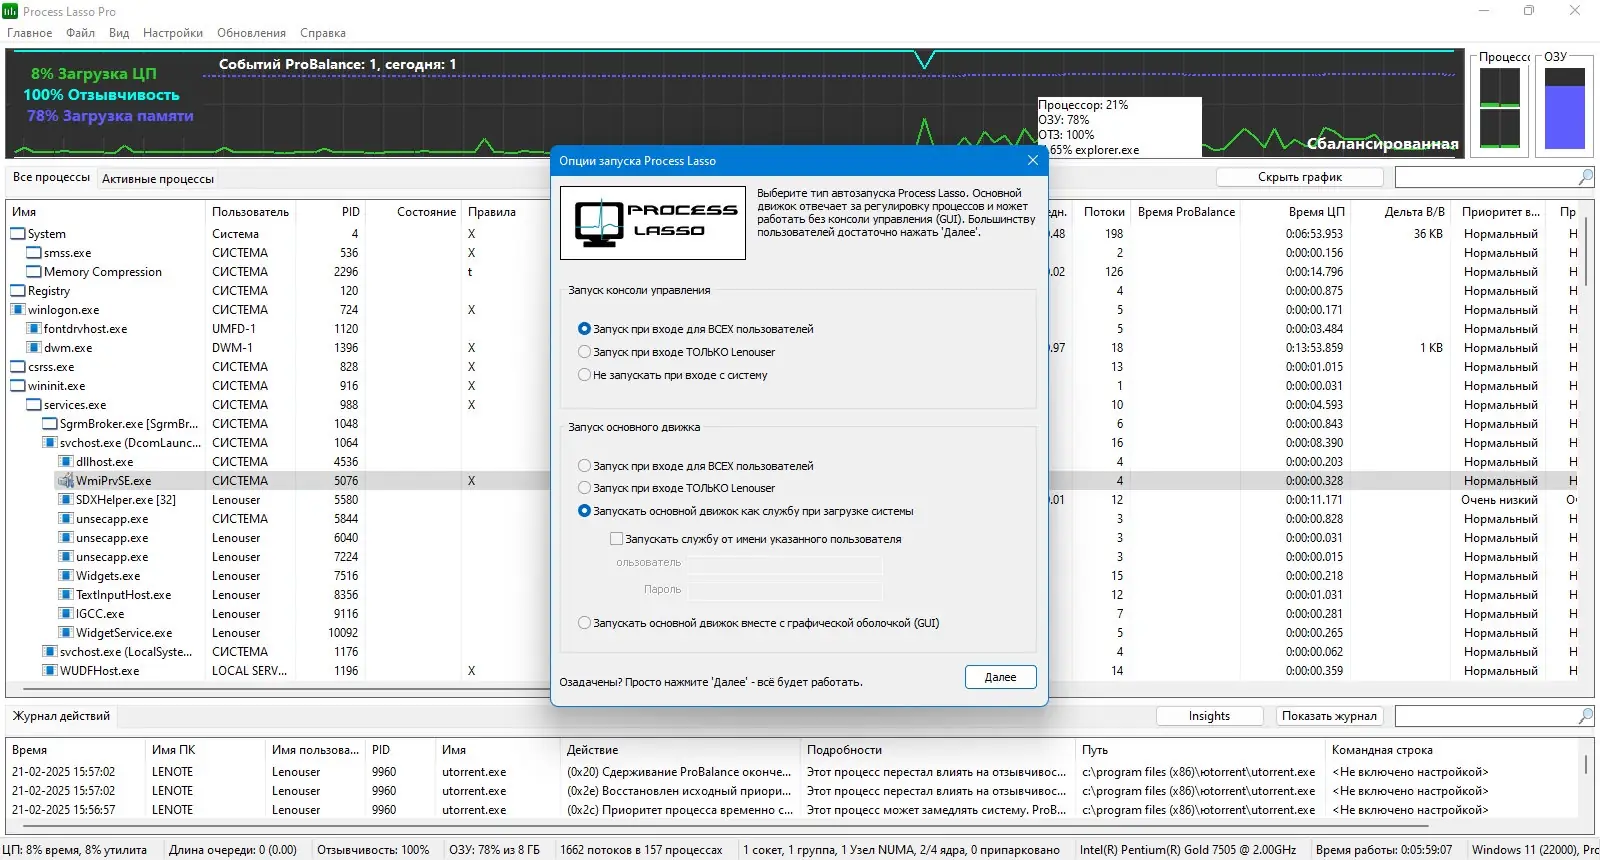Select the engine-with-GUI launch option
The width and height of the screenshot is (1600, 860).
(585, 623)
